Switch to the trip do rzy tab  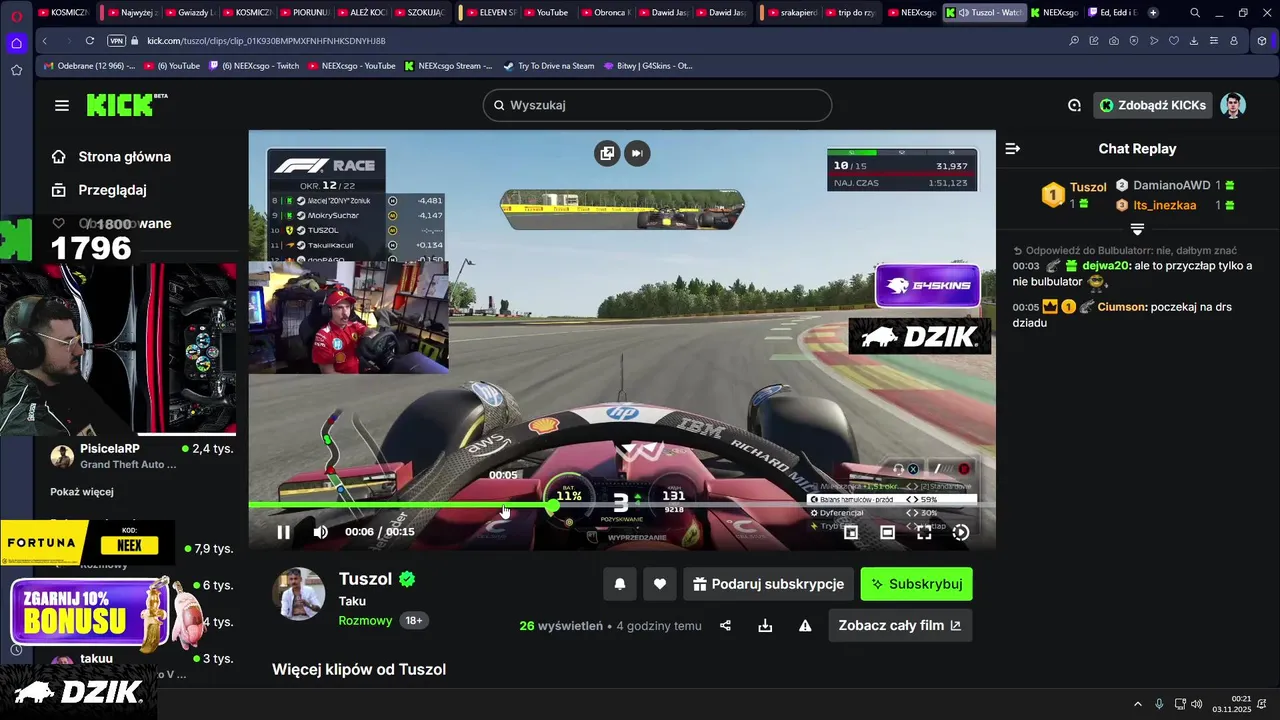click(x=849, y=13)
